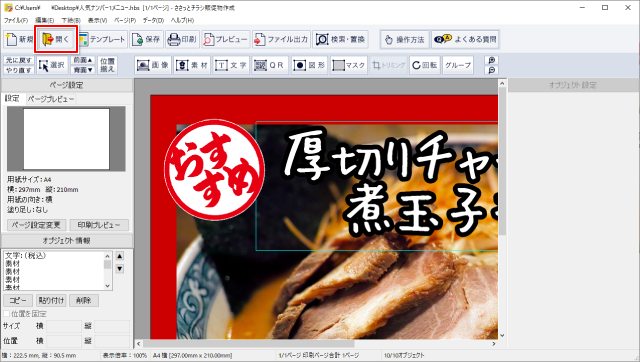Screen dimensions: 640x362
Task: Move object list item up with ▲
Action: pyautogui.click(x=120, y=256)
